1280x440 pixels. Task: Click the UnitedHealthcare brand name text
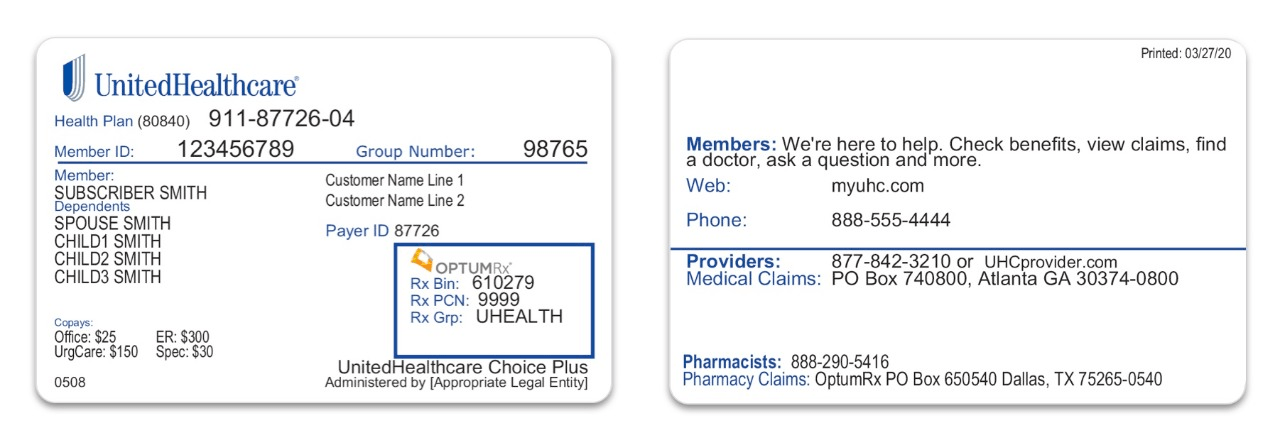pos(196,84)
